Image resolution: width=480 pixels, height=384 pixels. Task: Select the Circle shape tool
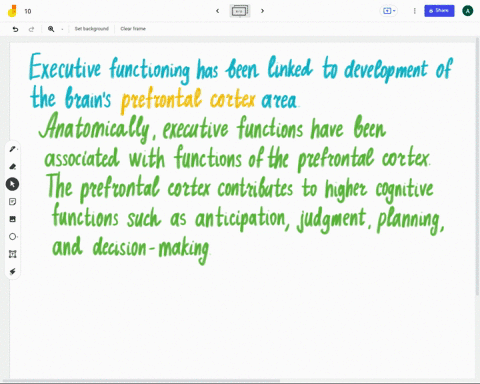(13, 237)
